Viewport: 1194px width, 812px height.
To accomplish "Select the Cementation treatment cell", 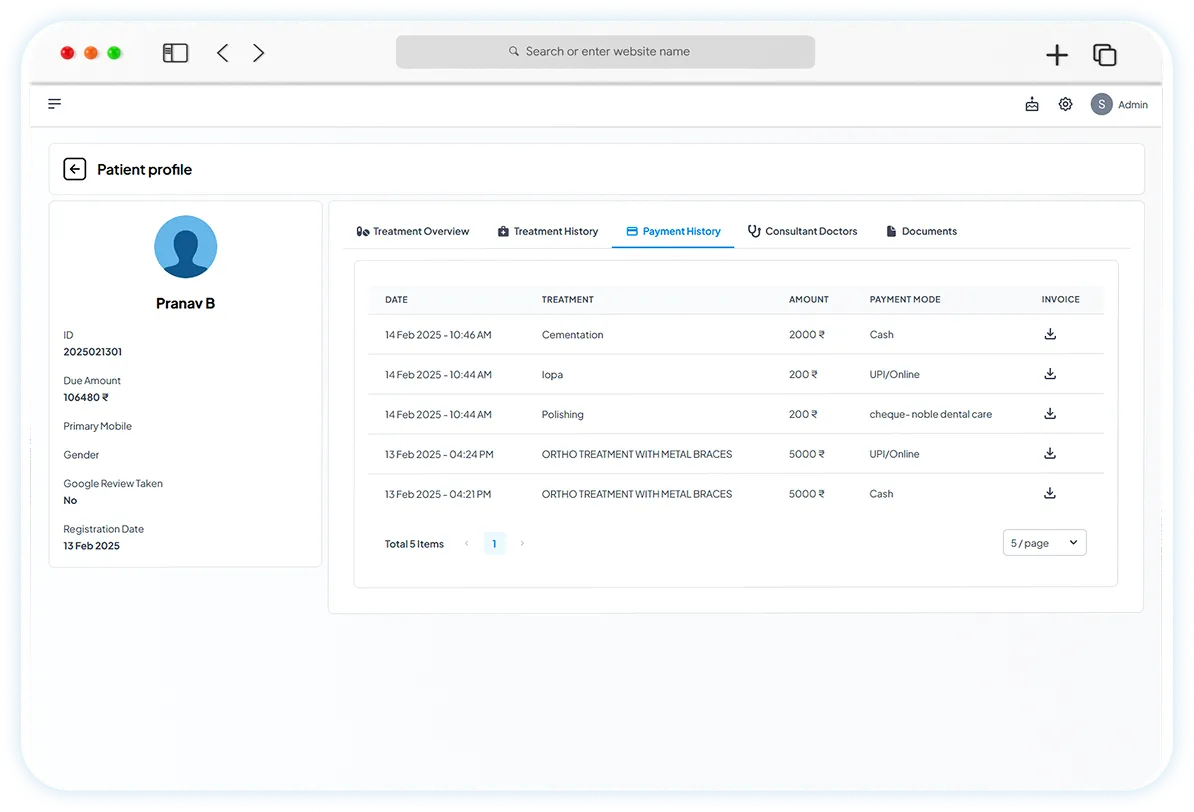I will [x=573, y=335].
